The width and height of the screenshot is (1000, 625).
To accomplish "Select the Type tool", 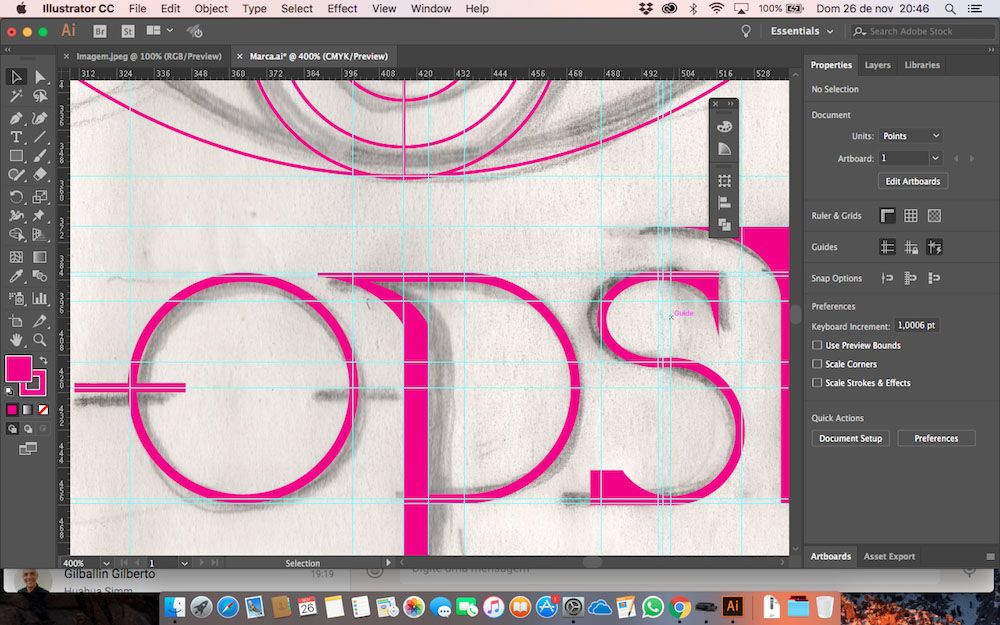I will (16, 137).
